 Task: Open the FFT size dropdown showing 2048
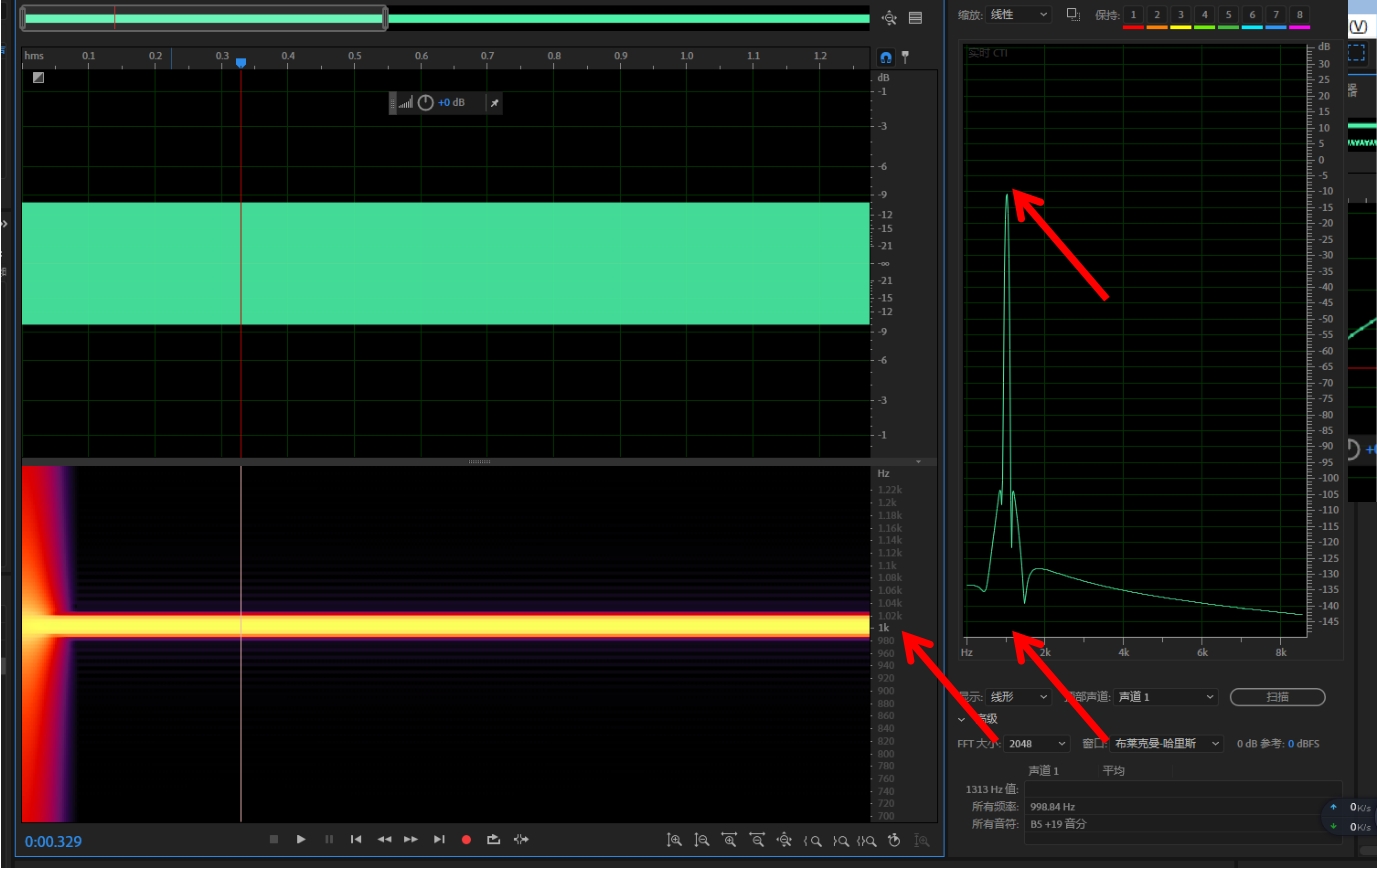tap(1036, 744)
